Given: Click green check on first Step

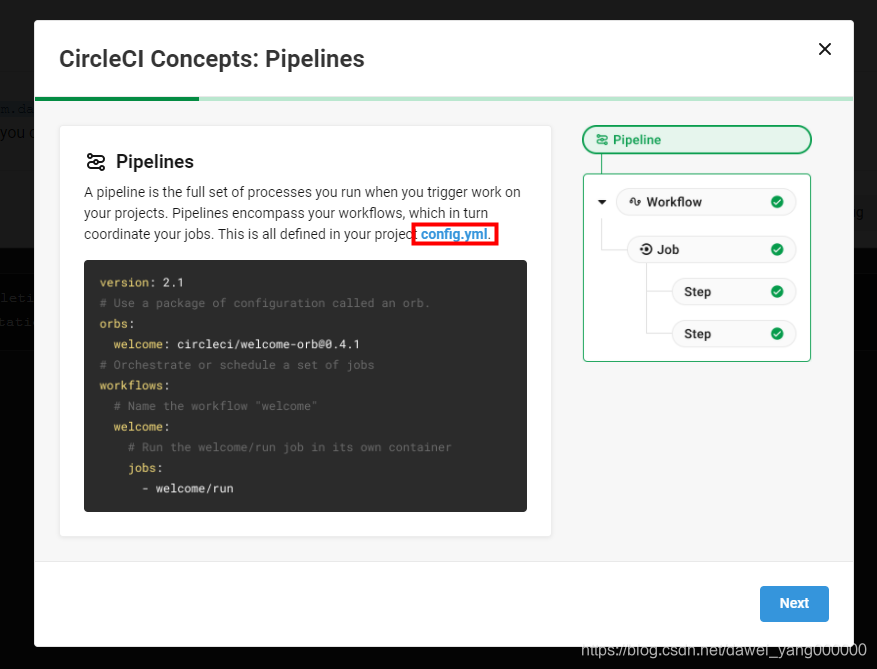Looking at the screenshot, I should pos(777,291).
